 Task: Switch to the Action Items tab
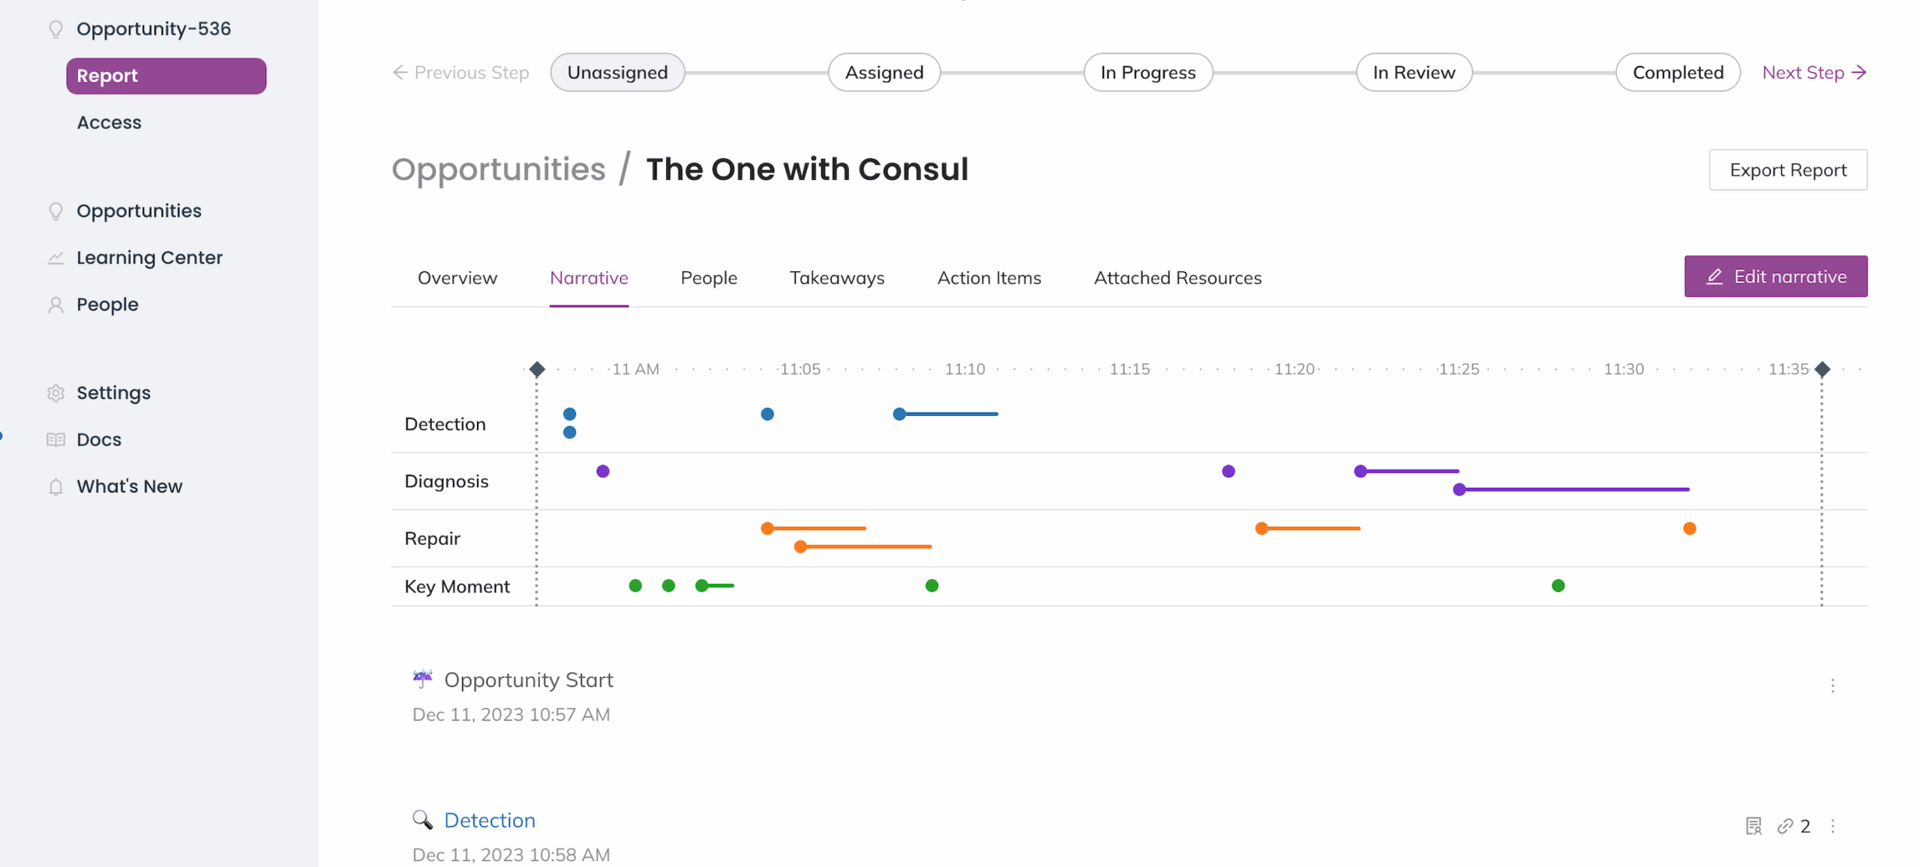pos(989,278)
